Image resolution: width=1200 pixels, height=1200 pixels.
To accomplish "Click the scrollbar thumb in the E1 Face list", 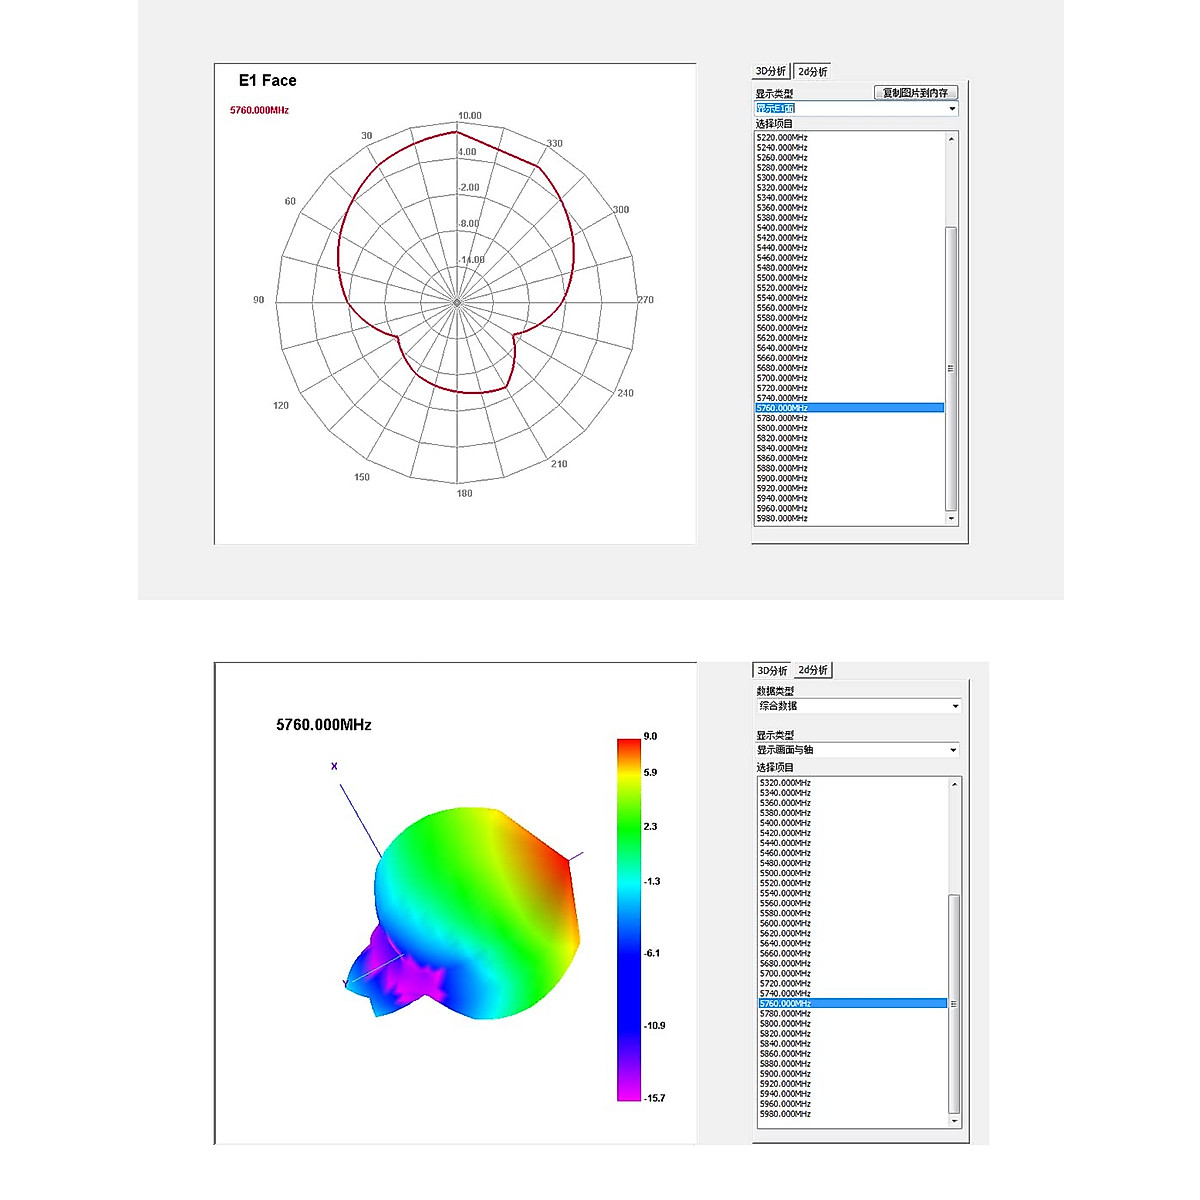I will coord(951,368).
